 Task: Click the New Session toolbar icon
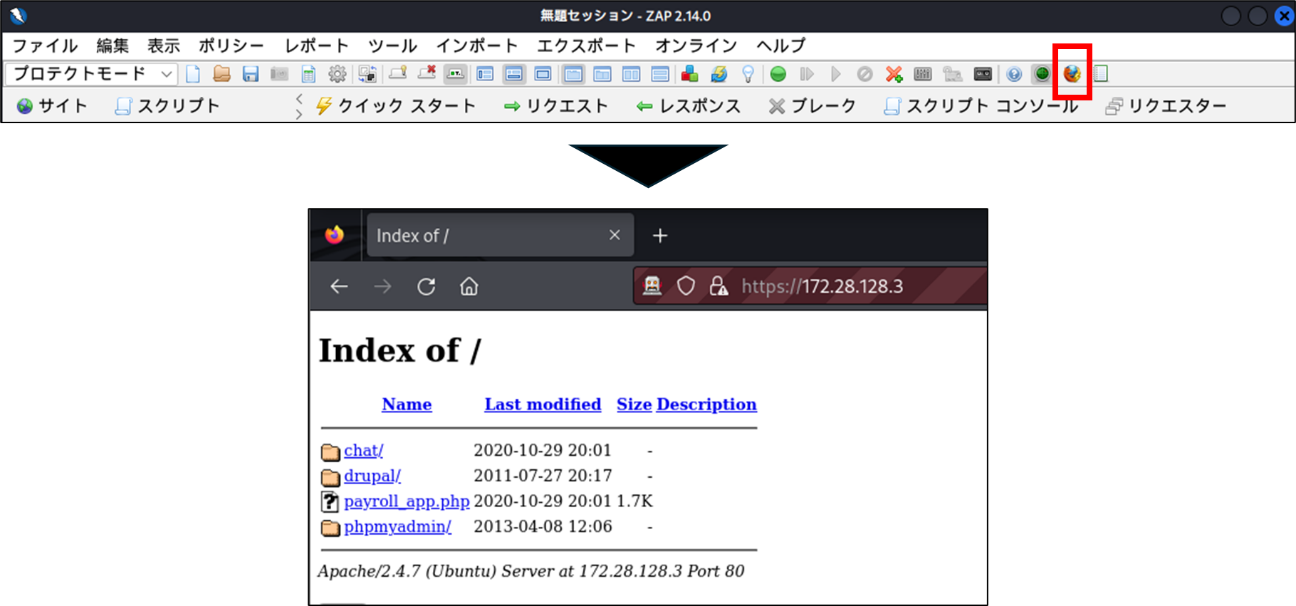(193, 74)
